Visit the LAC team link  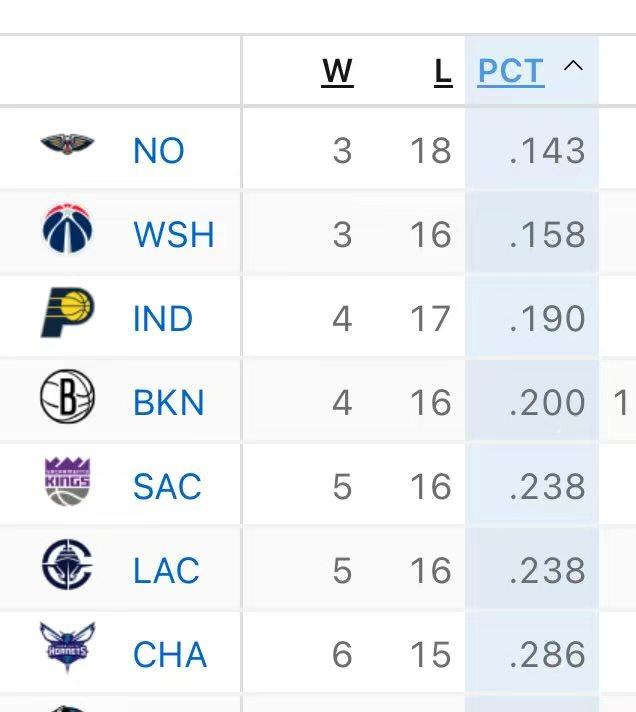[166, 571]
